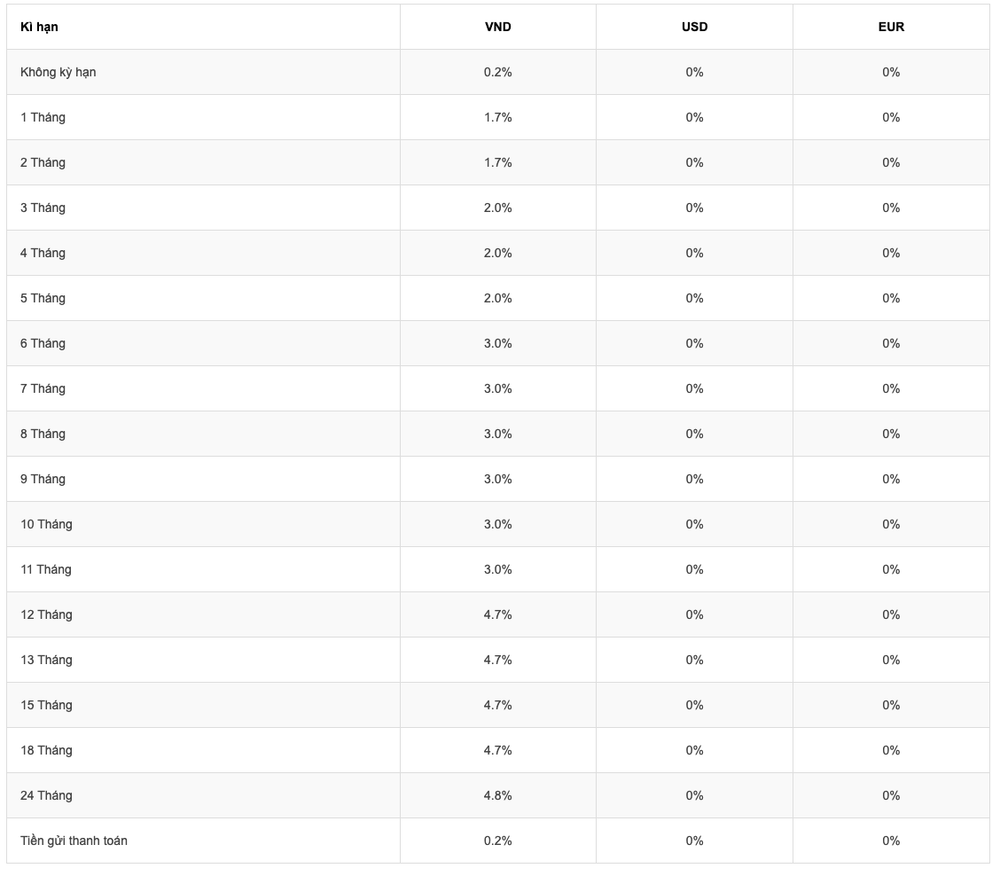1000x869 pixels.
Task: Select VND rate in 3 Tháng row
Action: pyautogui.click(x=498, y=208)
